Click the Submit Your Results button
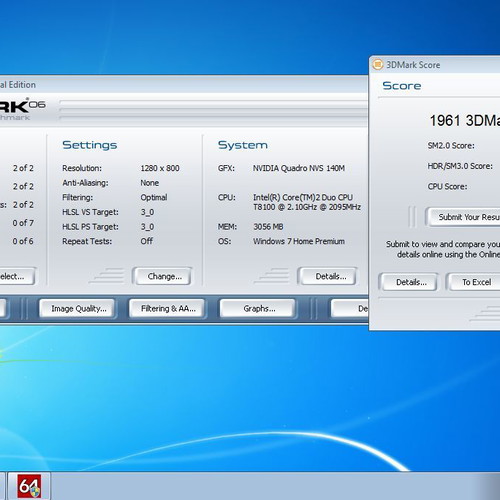 [x=463, y=217]
